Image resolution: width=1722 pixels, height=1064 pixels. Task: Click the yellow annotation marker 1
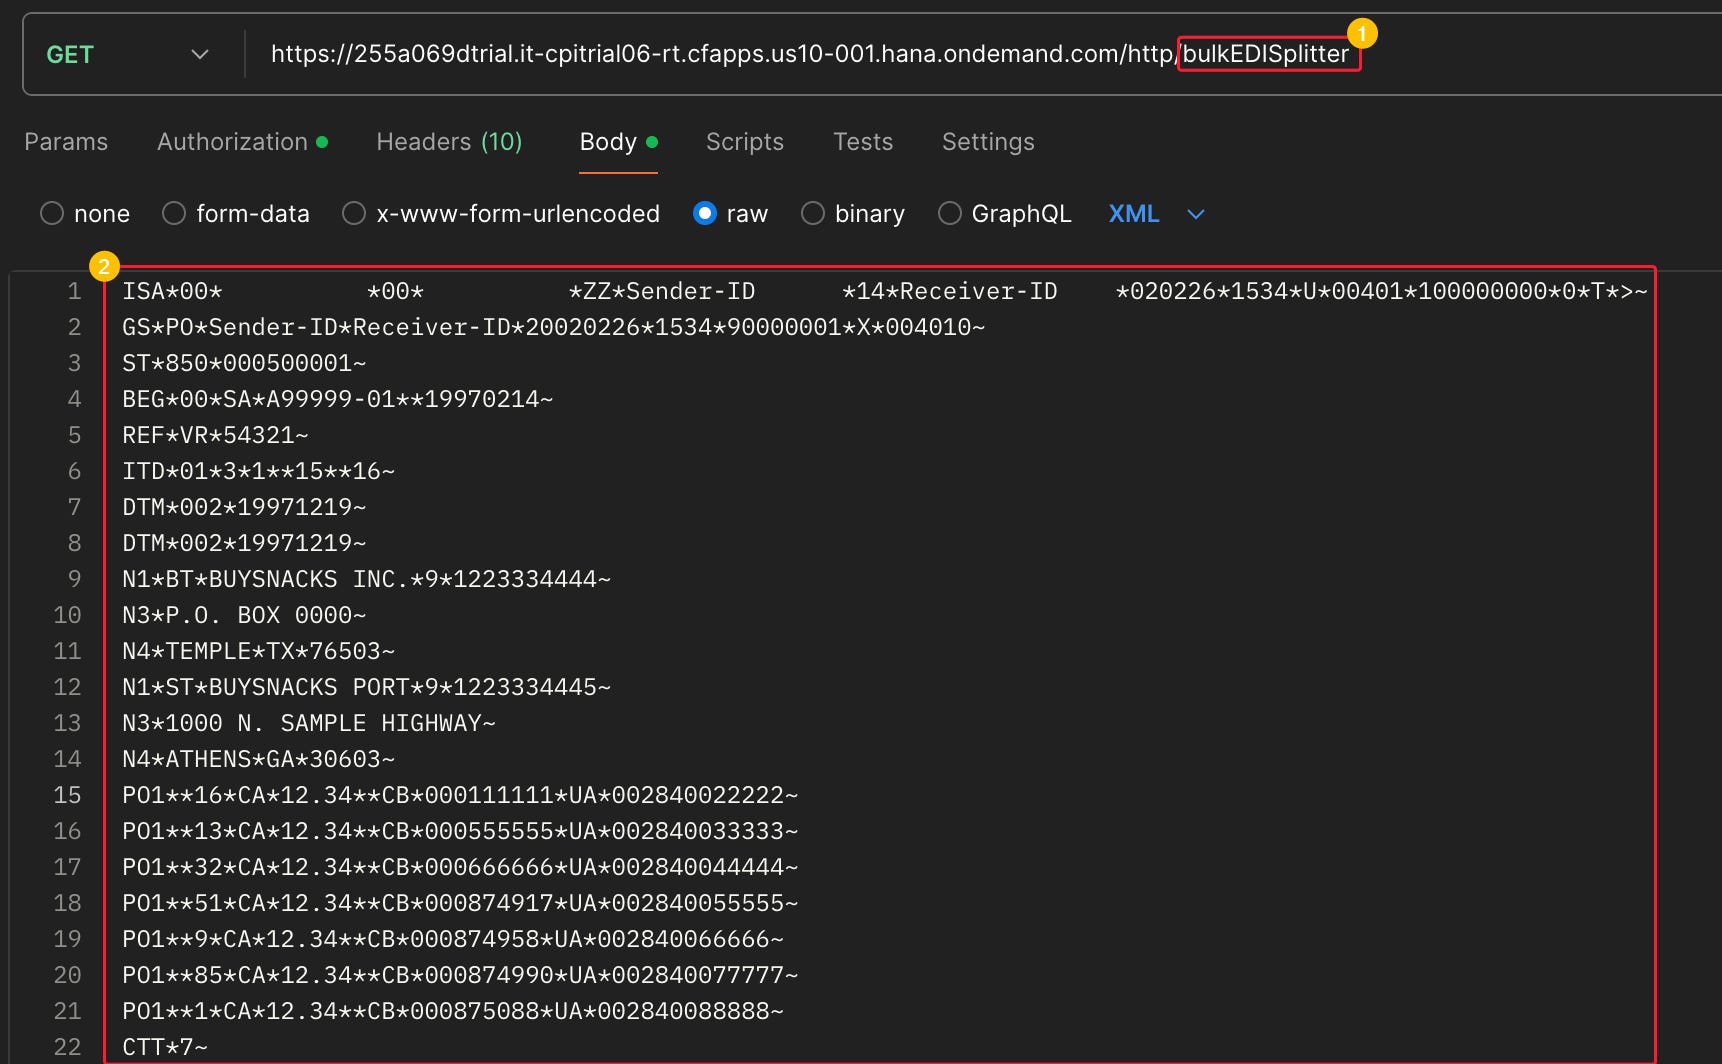point(1361,33)
